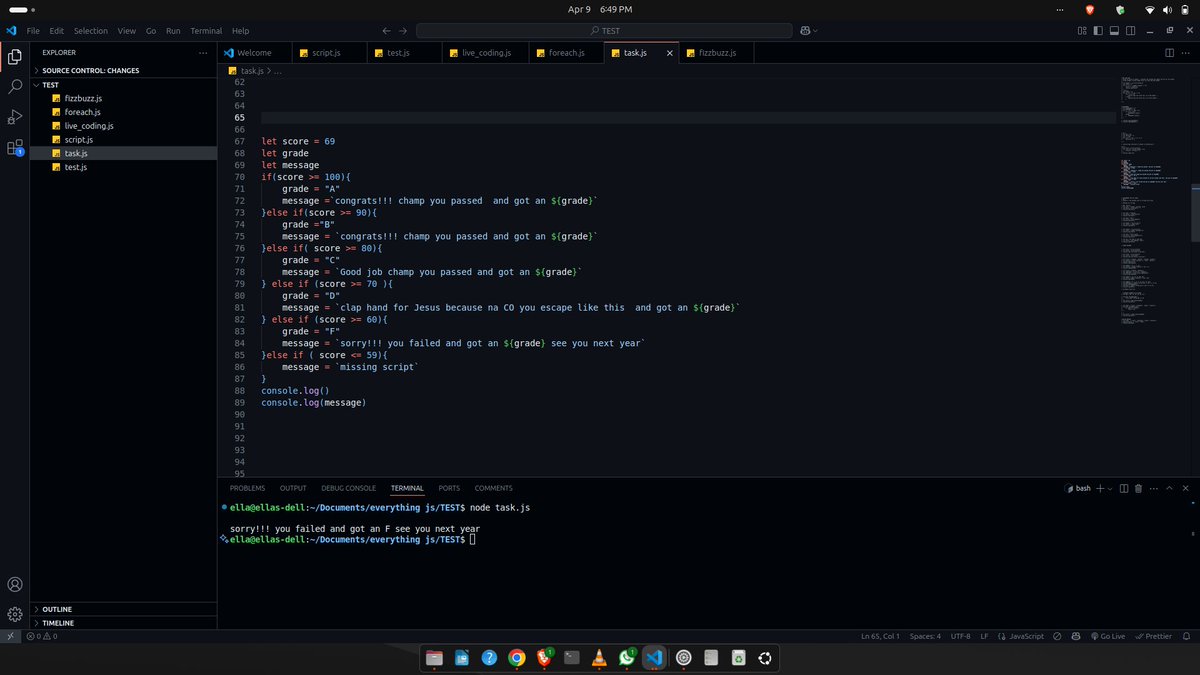
Task: Change the LF end of line sequence
Action: 984,636
